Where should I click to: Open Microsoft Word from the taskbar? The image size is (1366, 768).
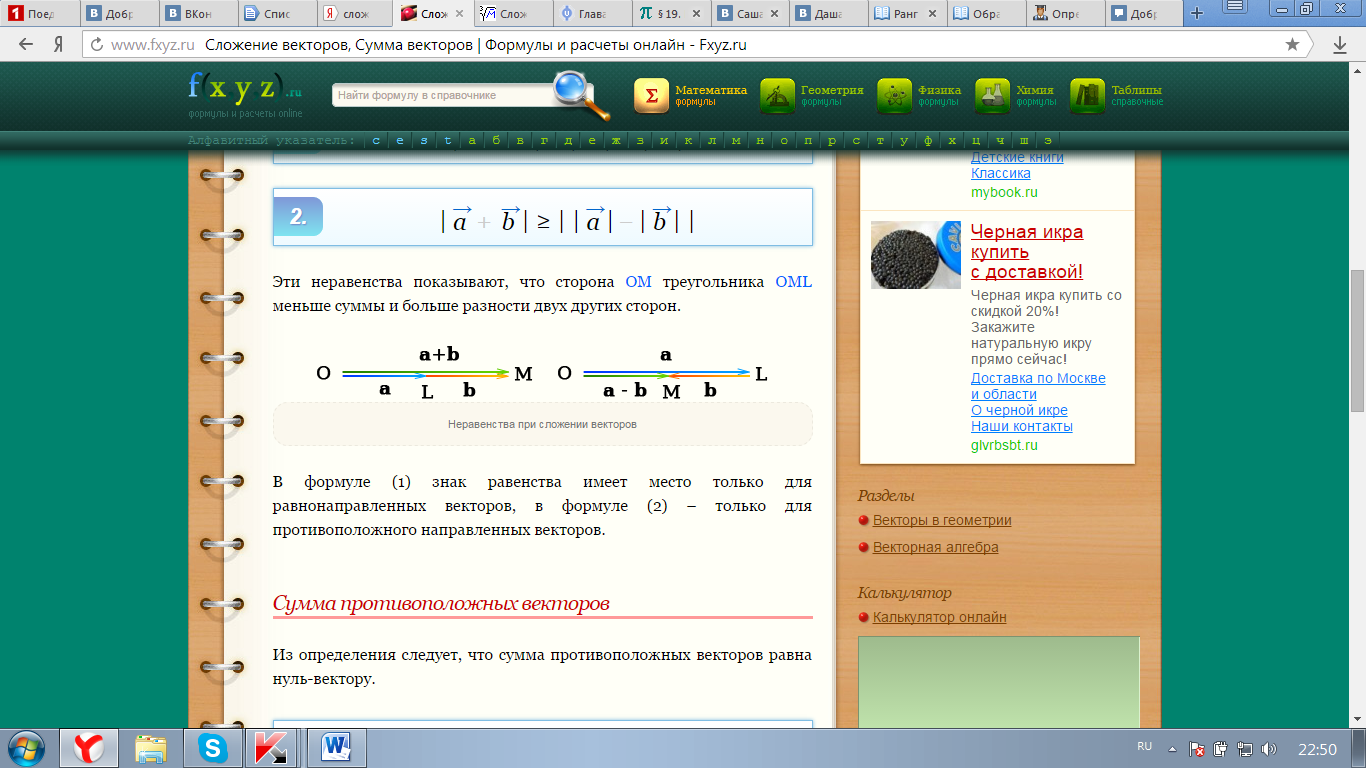pos(336,748)
